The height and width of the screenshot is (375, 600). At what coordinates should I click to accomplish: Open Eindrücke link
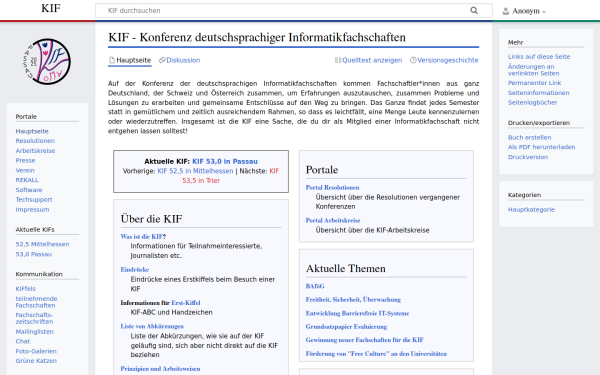click(x=135, y=269)
